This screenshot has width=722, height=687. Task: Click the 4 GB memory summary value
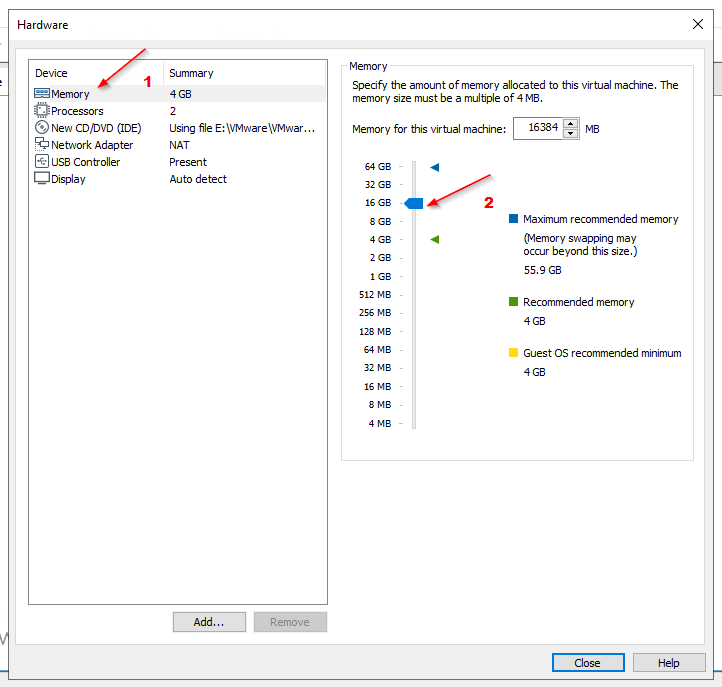[180, 94]
